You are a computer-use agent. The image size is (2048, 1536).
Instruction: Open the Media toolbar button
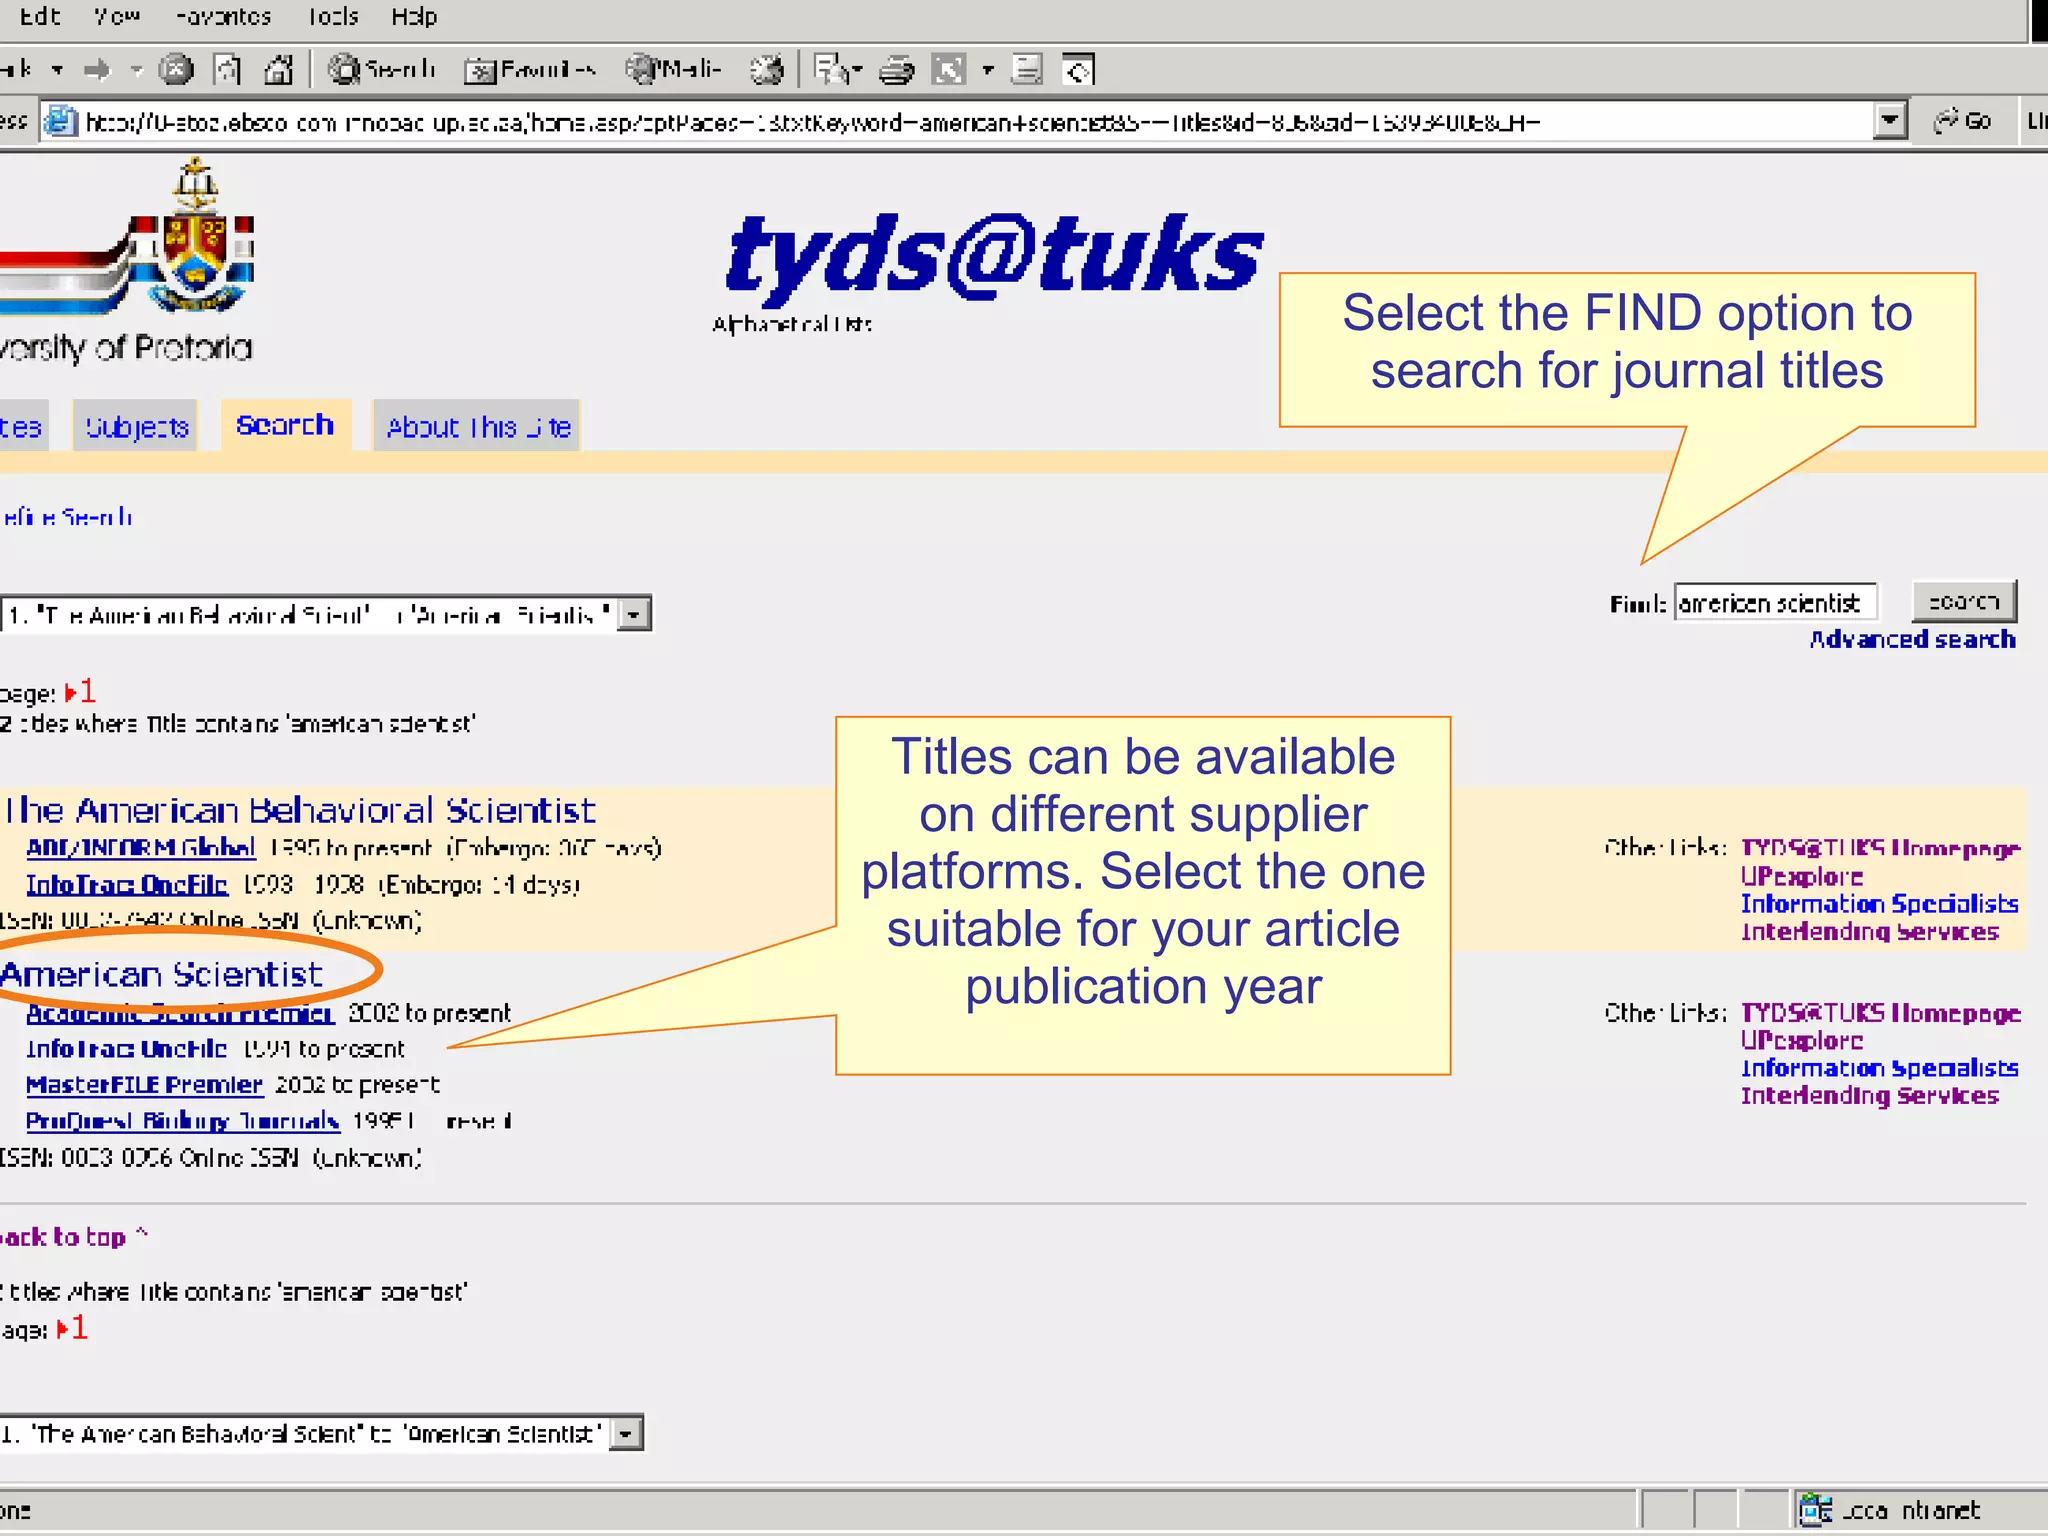point(673,69)
